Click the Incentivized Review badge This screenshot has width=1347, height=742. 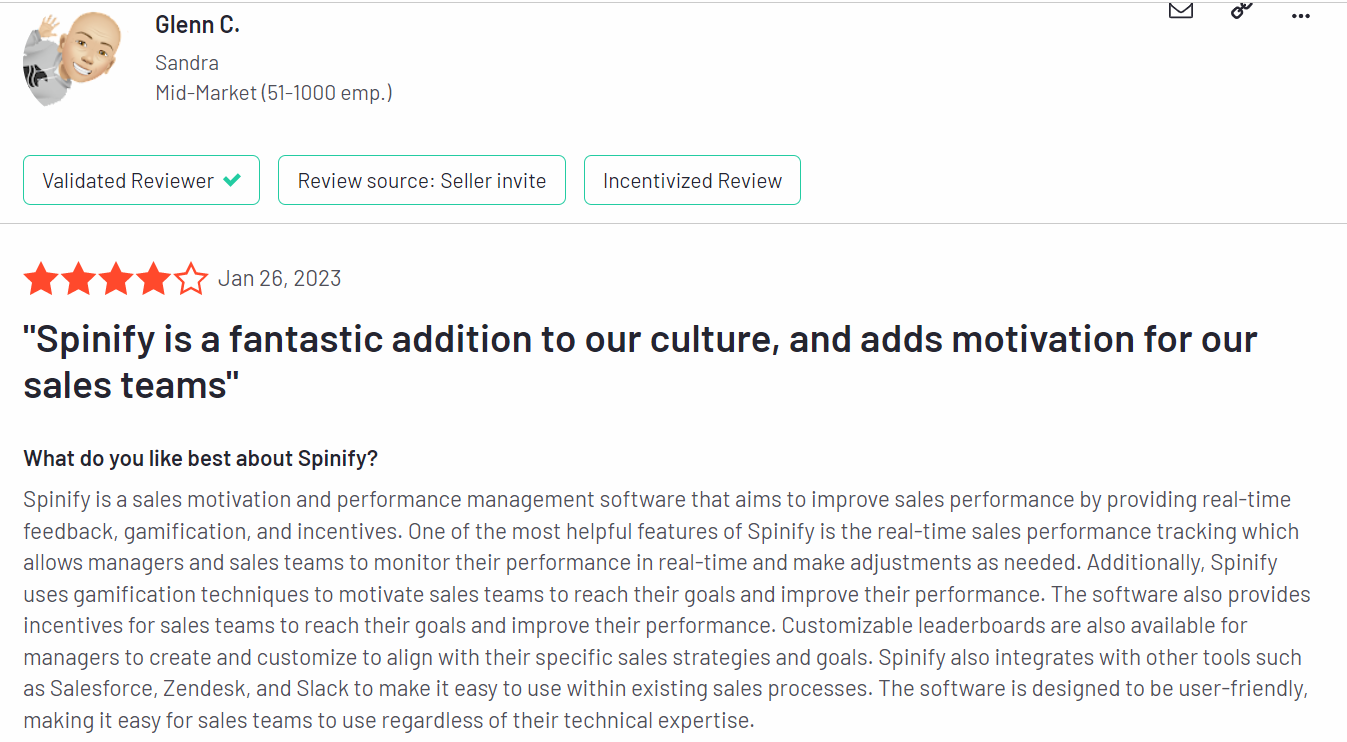(692, 180)
